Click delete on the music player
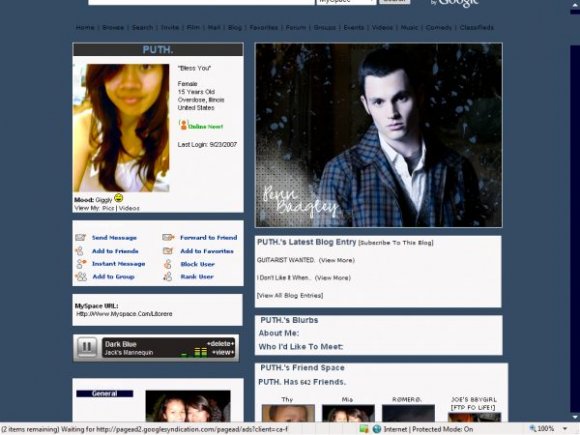The image size is (580, 435). 220,344
